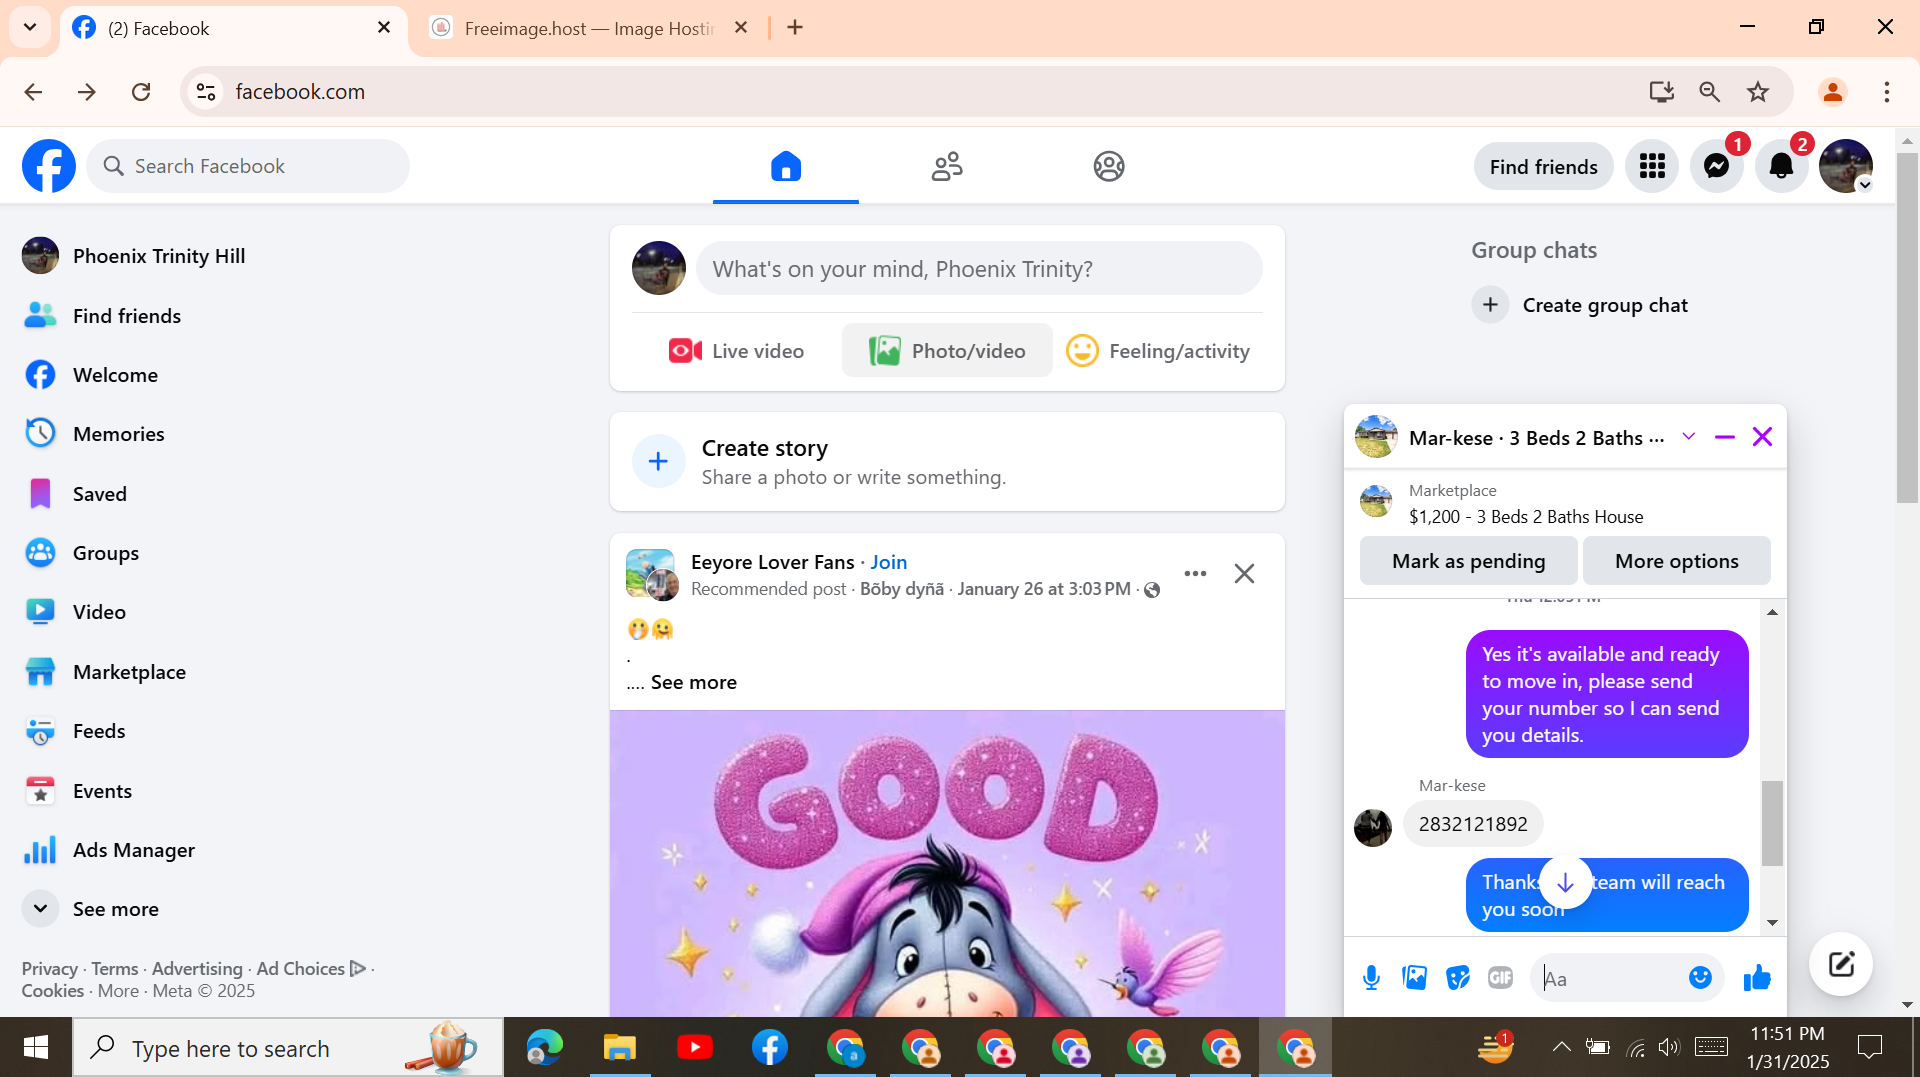Click More options in Marketplace chat
1920x1077 pixels.
point(1676,561)
